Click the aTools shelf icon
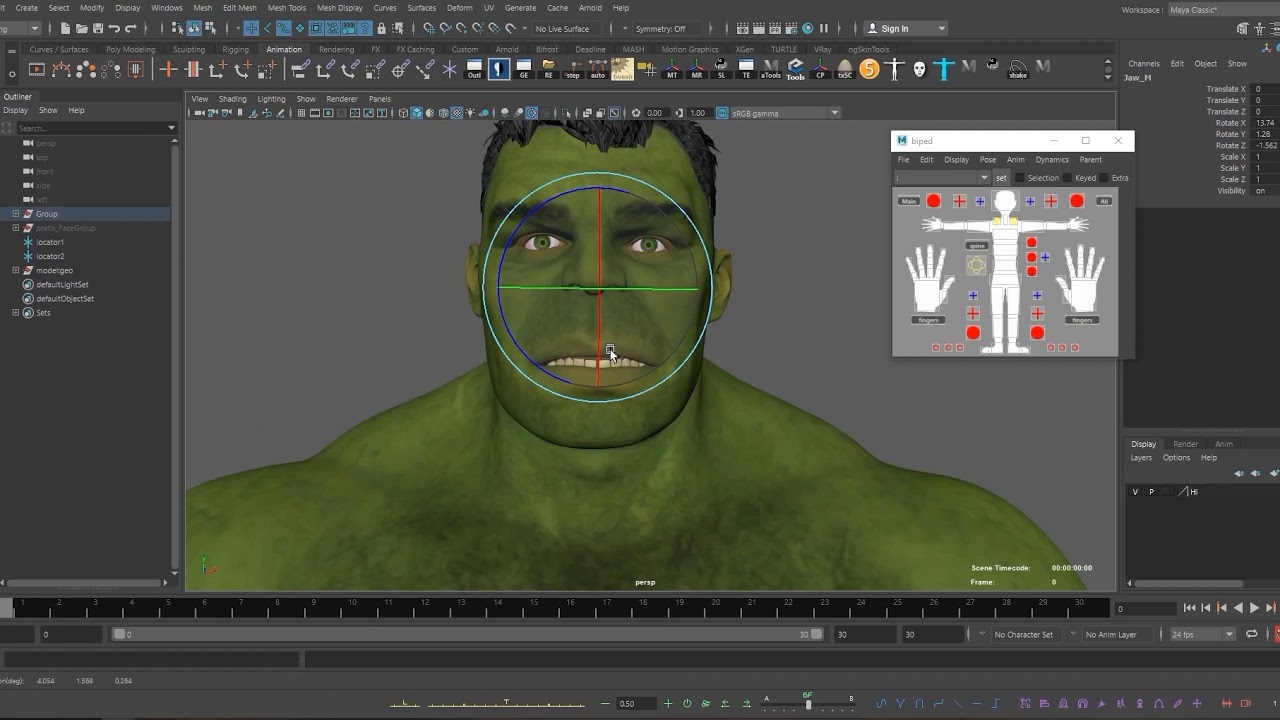This screenshot has width=1280, height=720. pyautogui.click(x=771, y=68)
